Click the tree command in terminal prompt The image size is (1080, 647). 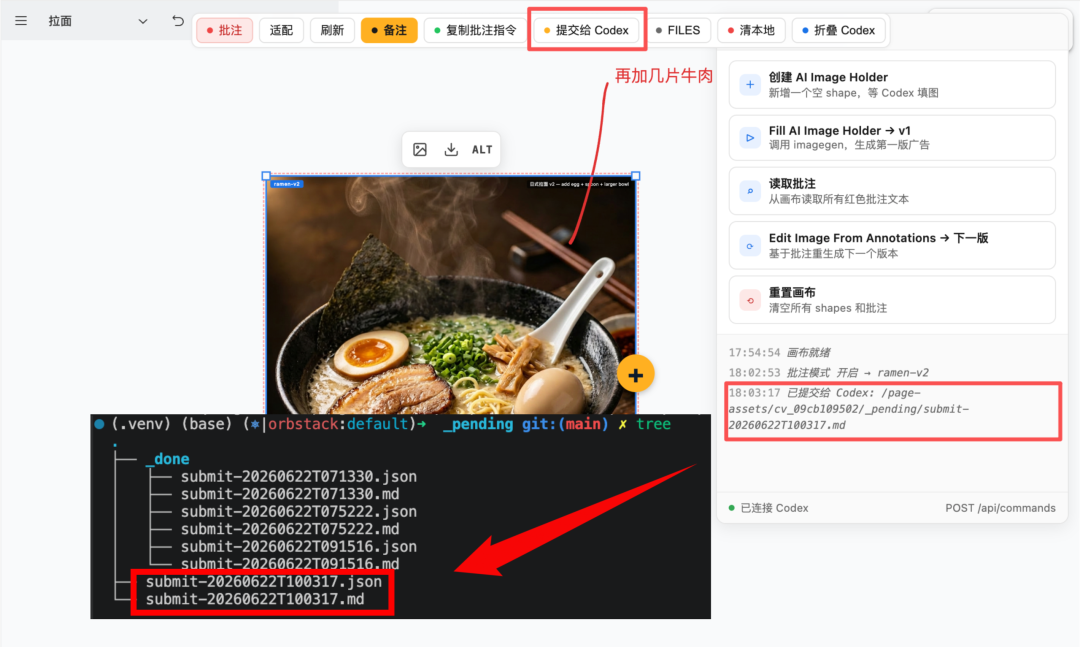pos(654,424)
